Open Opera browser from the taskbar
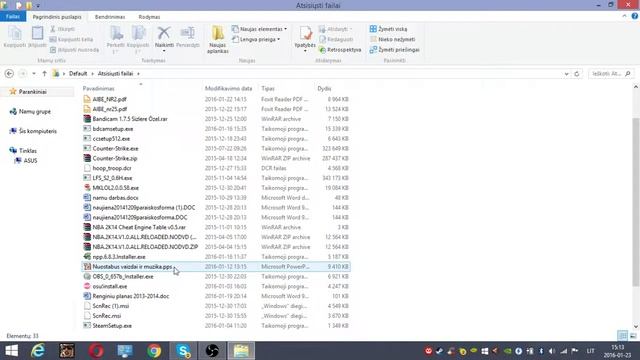The width and height of the screenshot is (640, 360). click(x=96, y=351)
